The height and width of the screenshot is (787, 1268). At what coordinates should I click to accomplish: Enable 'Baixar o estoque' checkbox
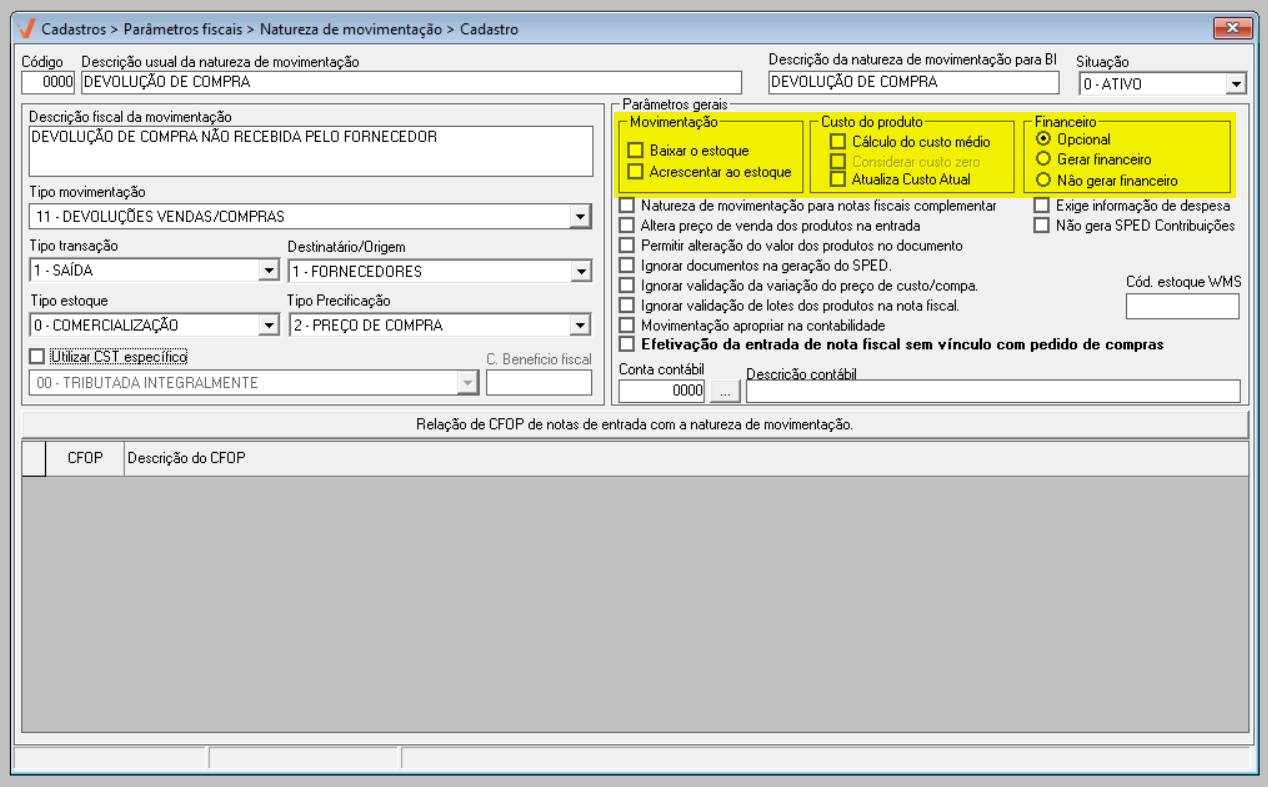(x=635, y=151)
